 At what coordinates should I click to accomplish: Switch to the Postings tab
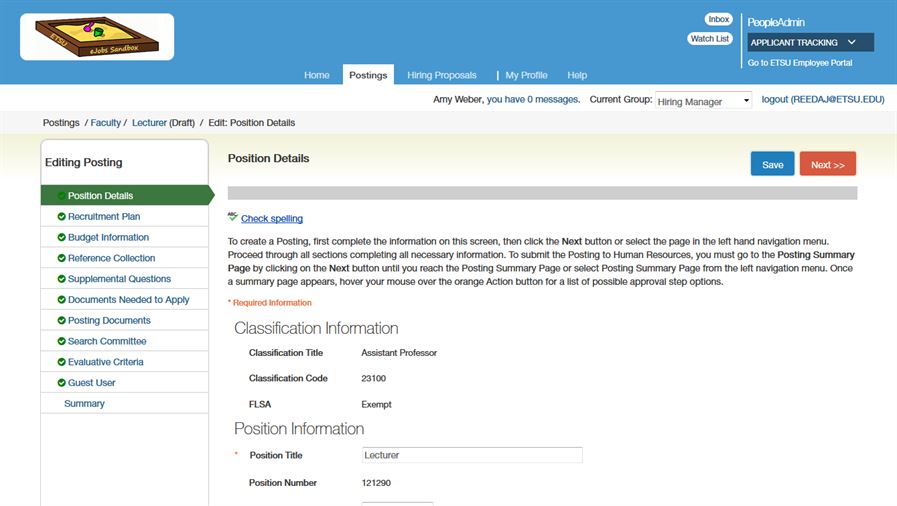tap(368, 75)
